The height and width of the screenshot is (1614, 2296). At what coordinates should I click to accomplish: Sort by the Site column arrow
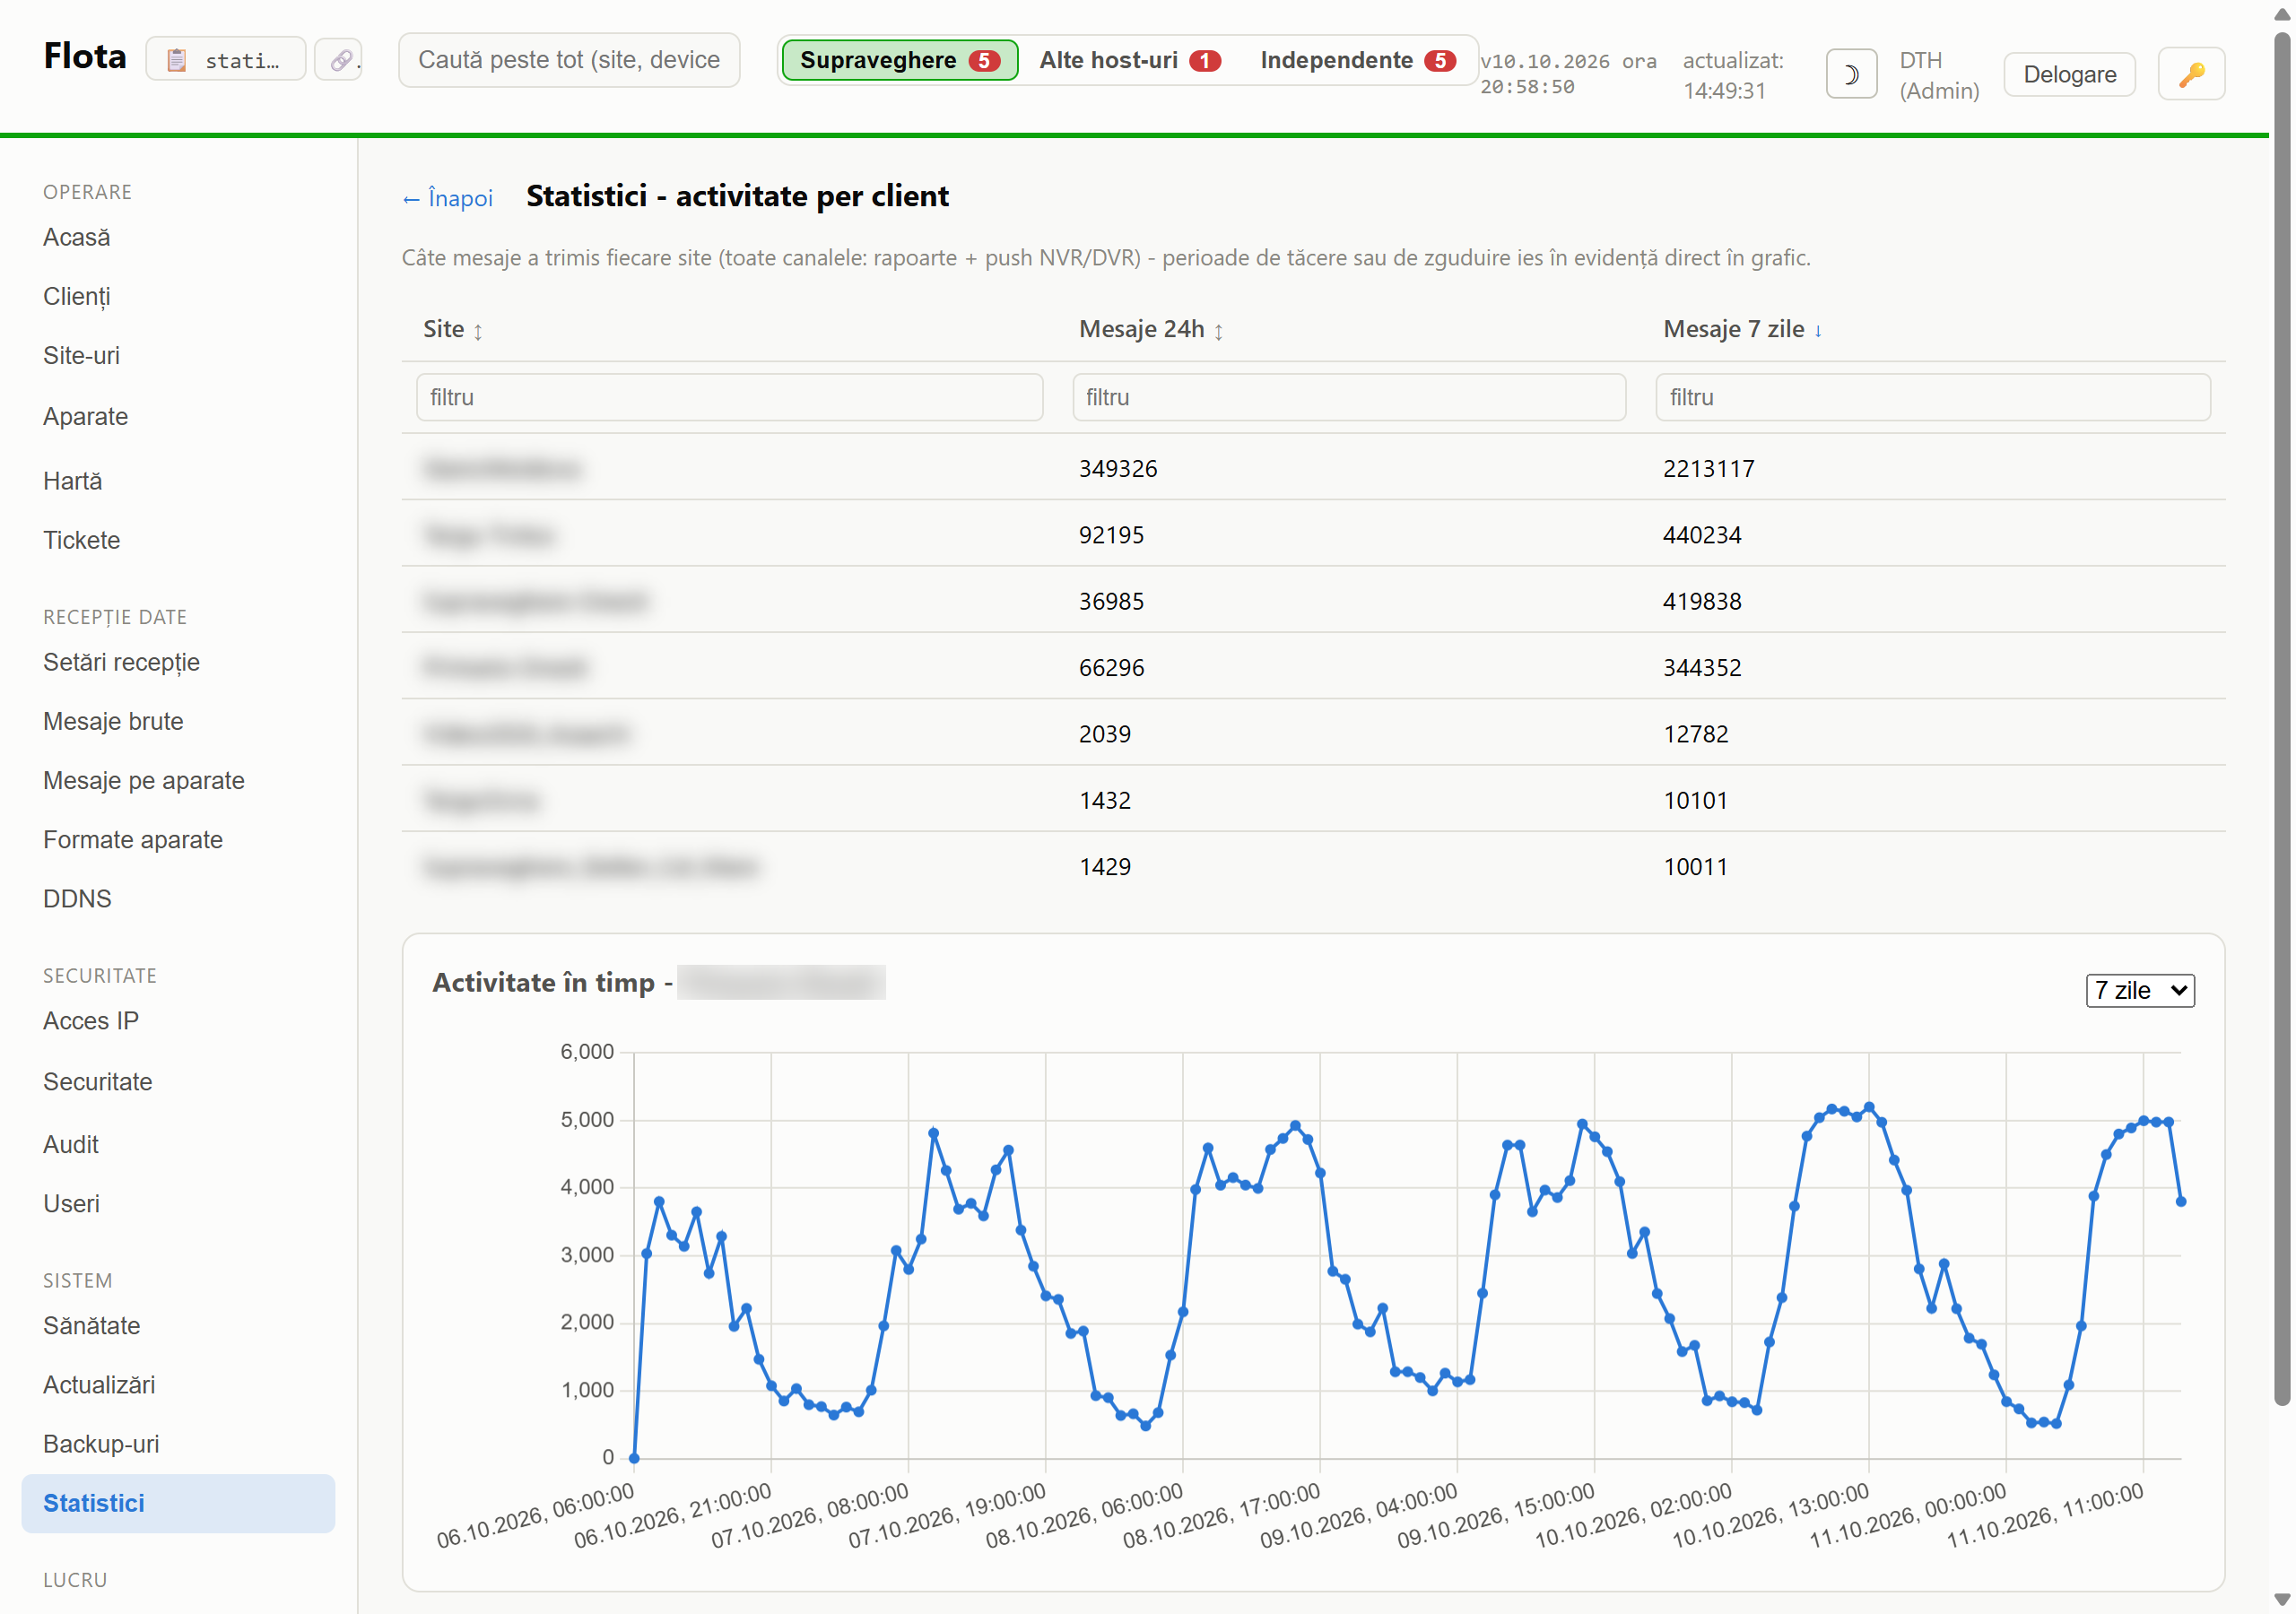click(x=478, y=330)
